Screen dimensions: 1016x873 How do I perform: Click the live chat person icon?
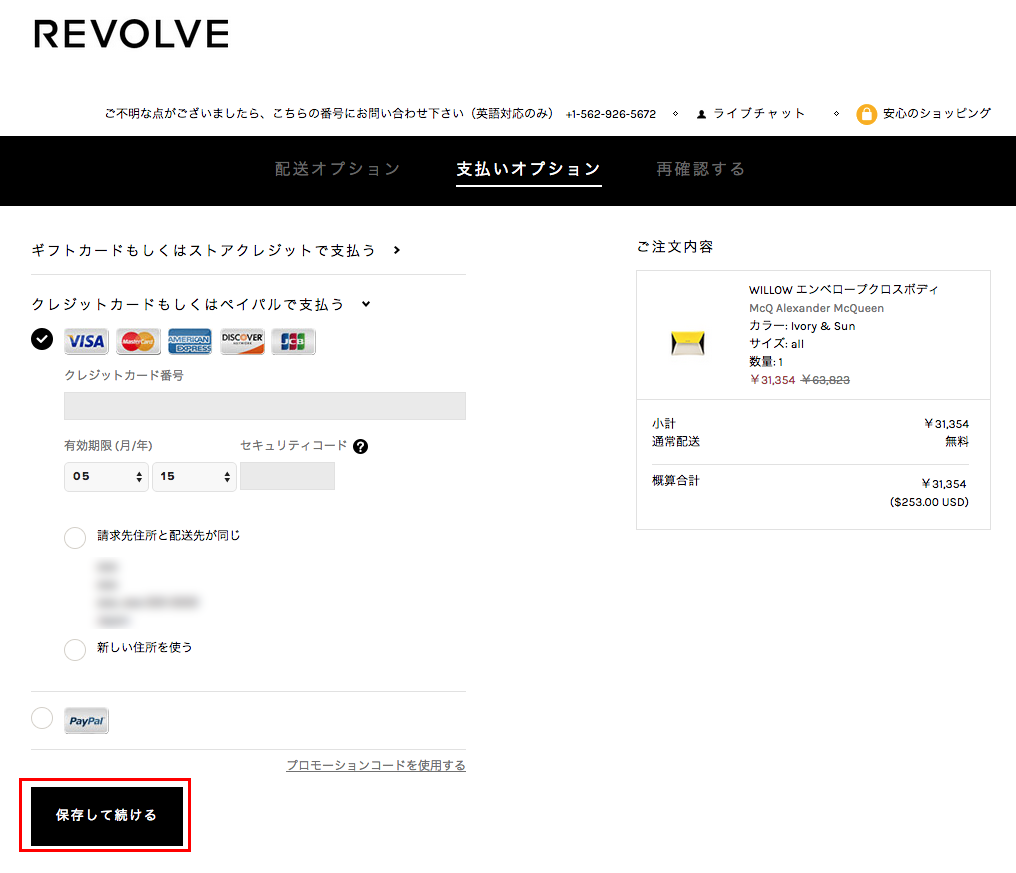(701, 114)
